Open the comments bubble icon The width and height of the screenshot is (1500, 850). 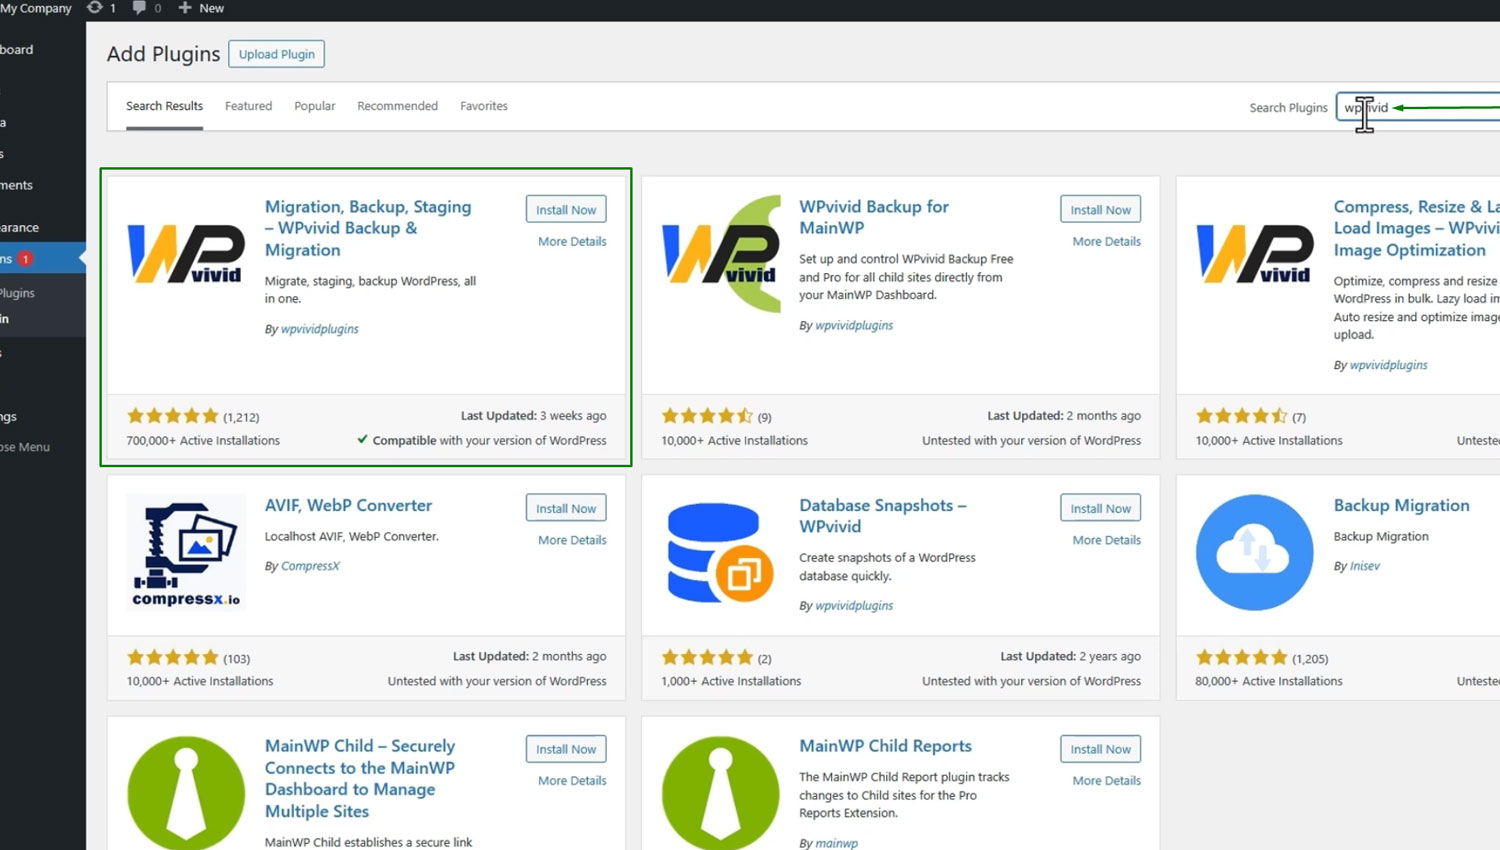(140, 8)
